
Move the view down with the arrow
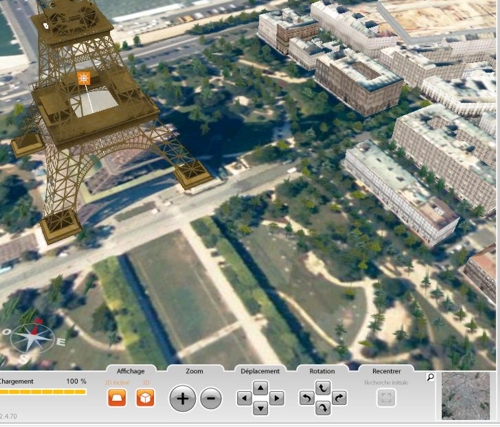pyautogui.click(x=260, y=408)
